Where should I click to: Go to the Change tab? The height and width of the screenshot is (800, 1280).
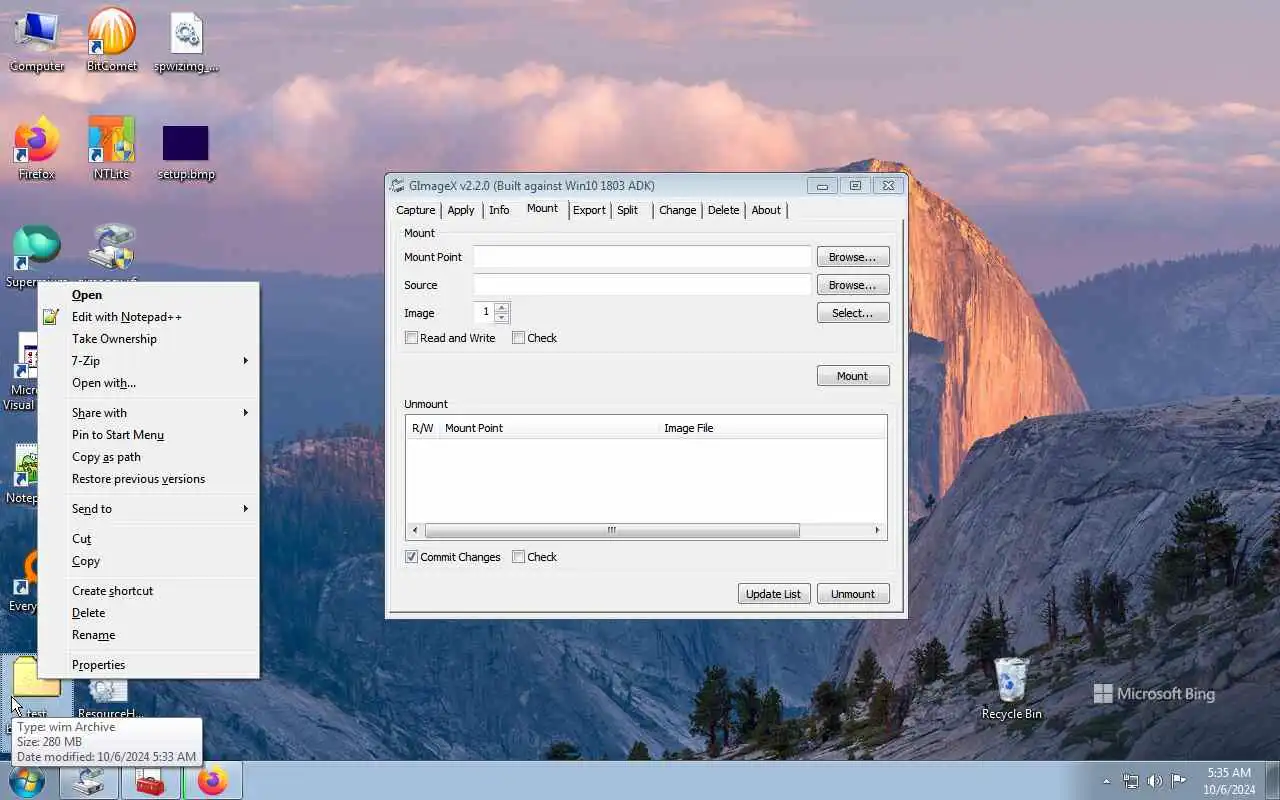click(677, 210)
